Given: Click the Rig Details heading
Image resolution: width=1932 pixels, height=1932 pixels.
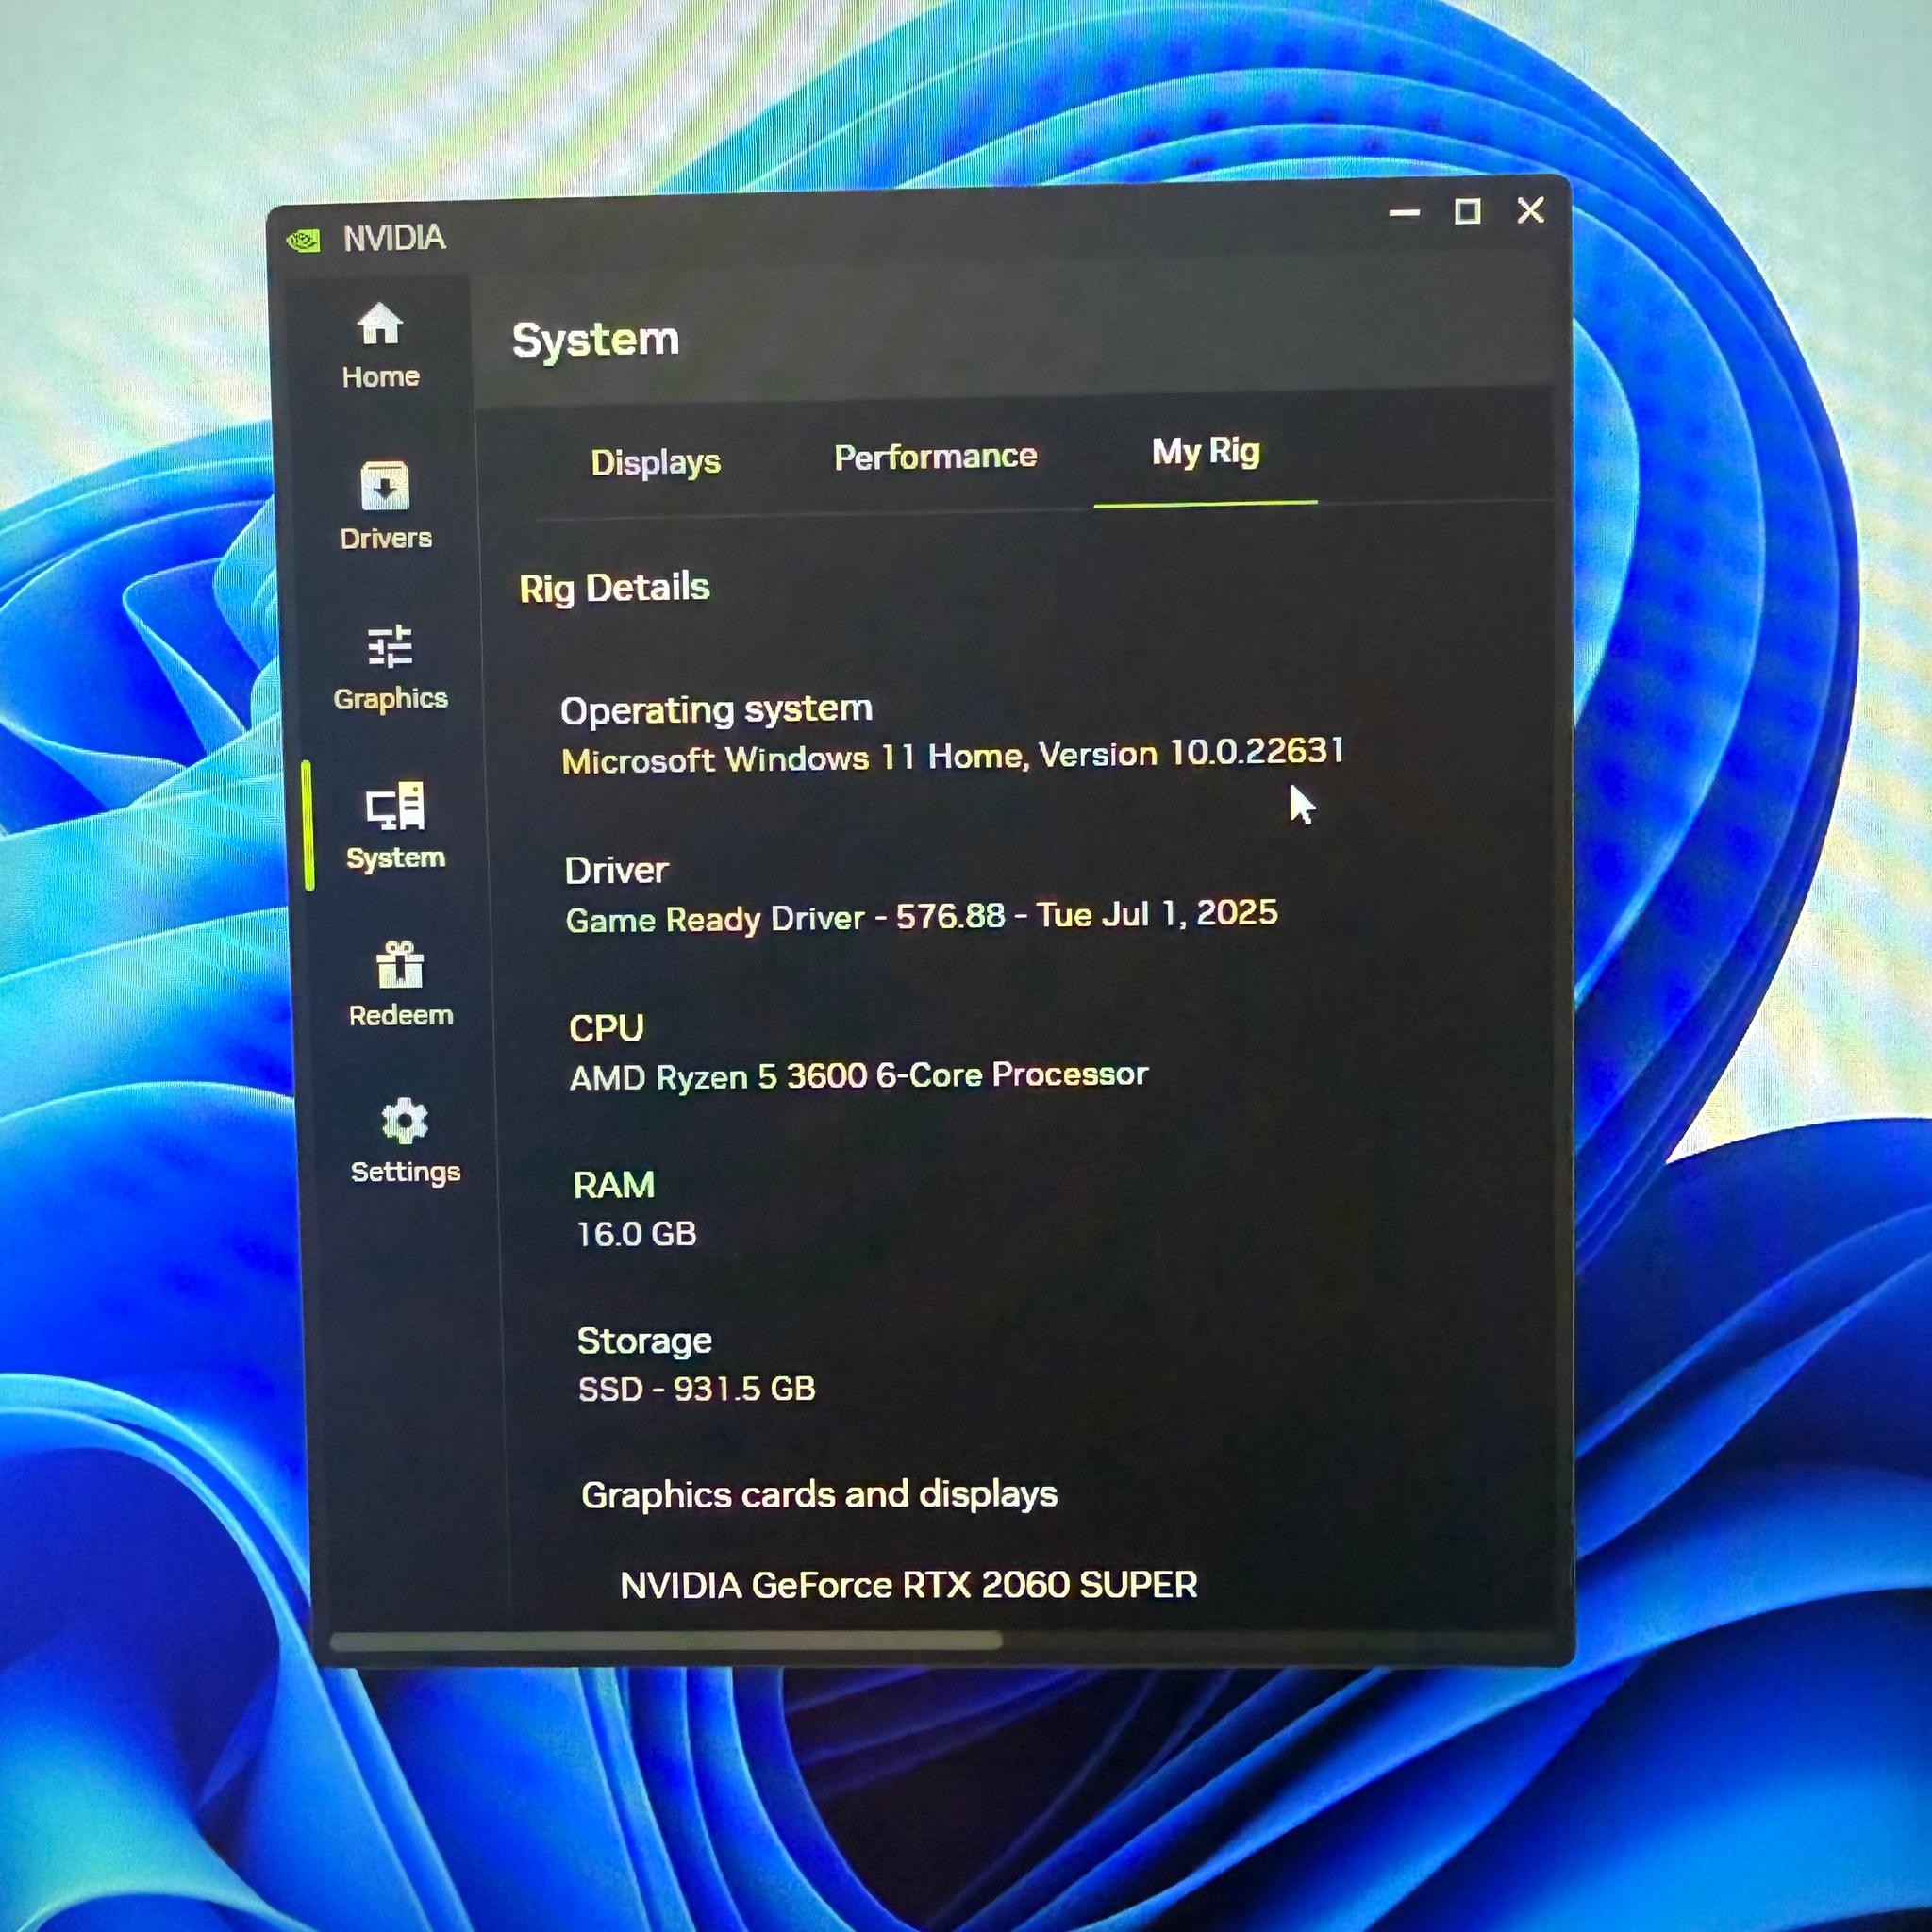Looking at the screenshot, I should tap(614, 588).
